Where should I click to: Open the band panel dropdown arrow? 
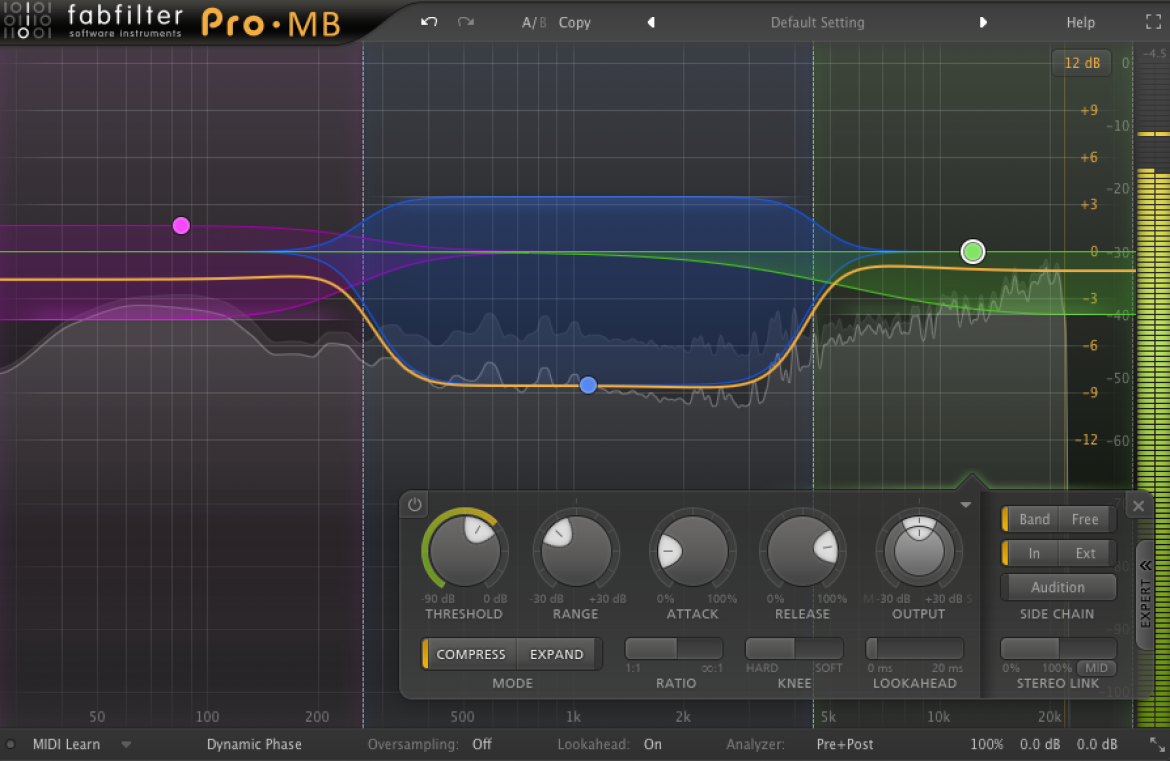966,505
